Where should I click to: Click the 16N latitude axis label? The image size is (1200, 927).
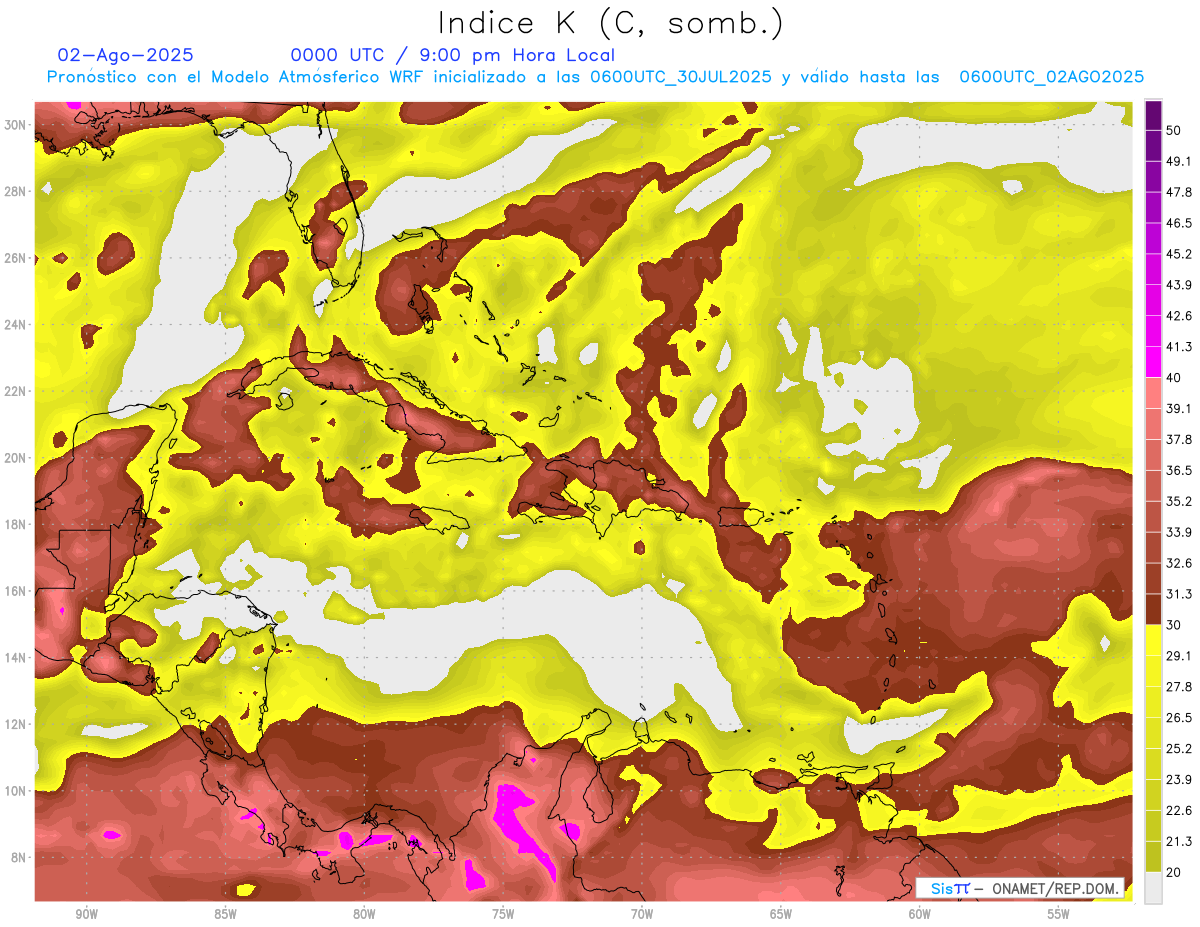pos(15,591)
